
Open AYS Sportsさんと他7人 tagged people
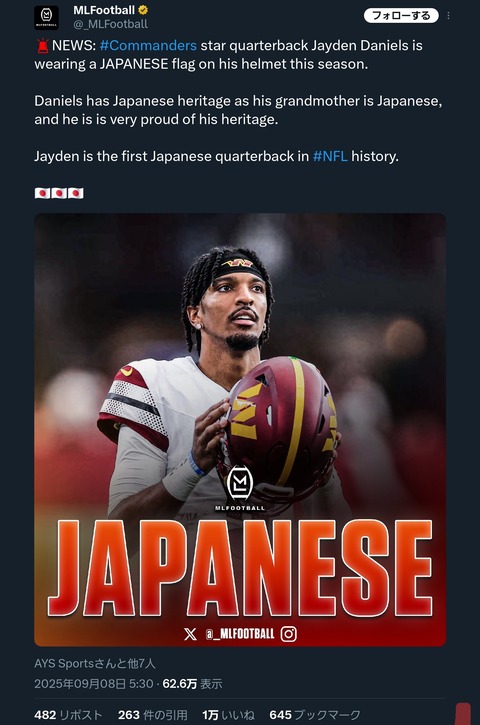[95, 664]
